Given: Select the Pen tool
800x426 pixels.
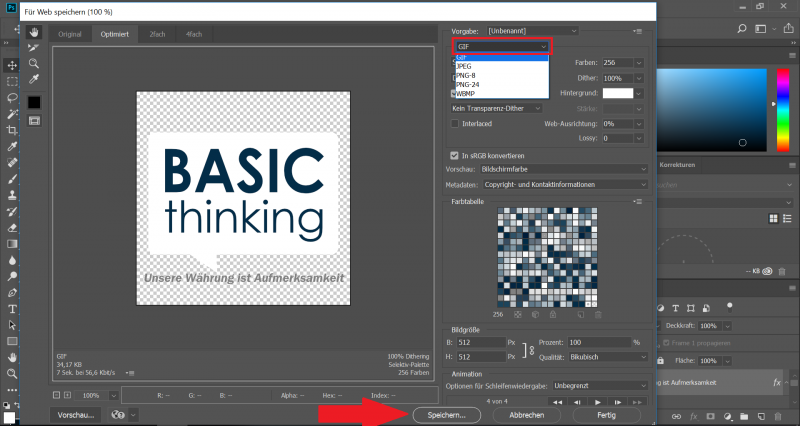Looking at the screenshot, I should tap(12, 293).
